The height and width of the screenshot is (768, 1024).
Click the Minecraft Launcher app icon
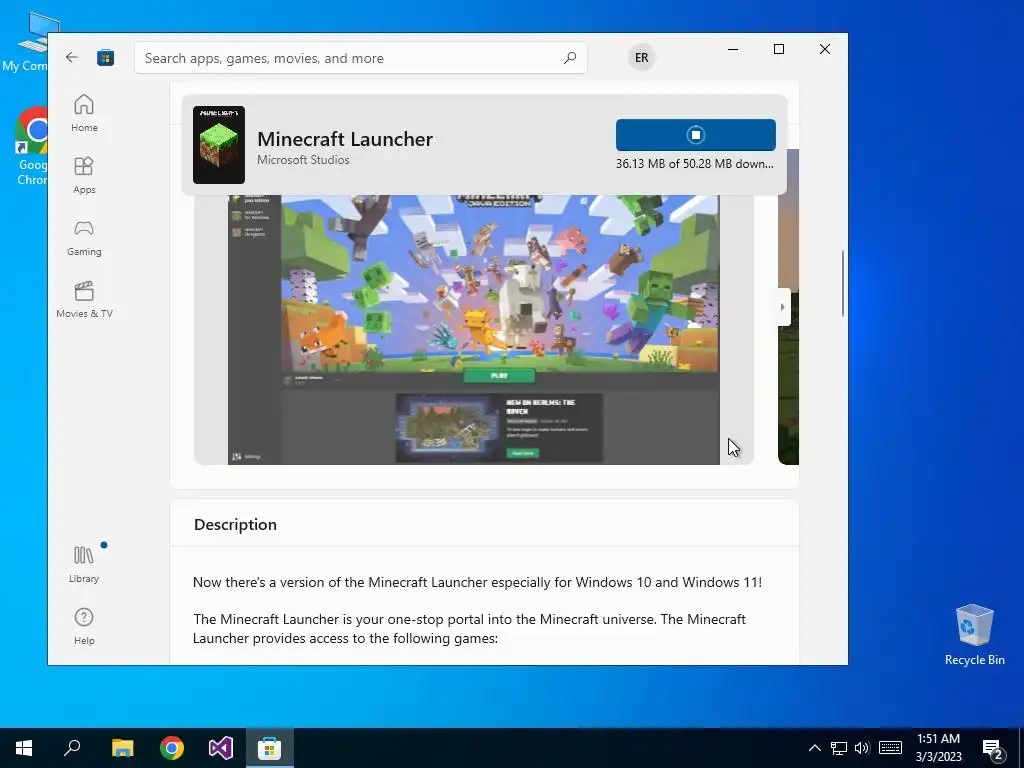point(219,145)
